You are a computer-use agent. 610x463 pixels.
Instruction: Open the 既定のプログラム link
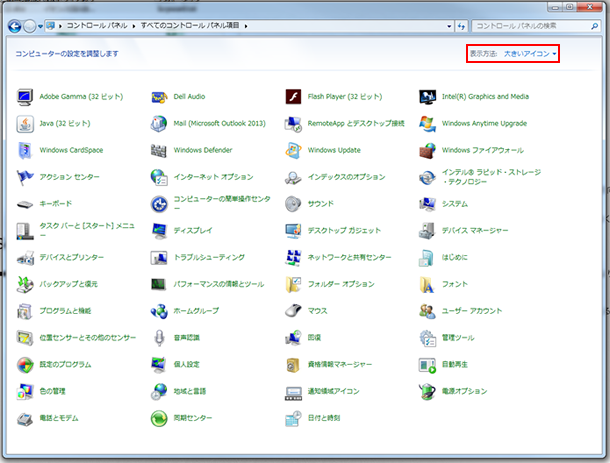(65, 365)
